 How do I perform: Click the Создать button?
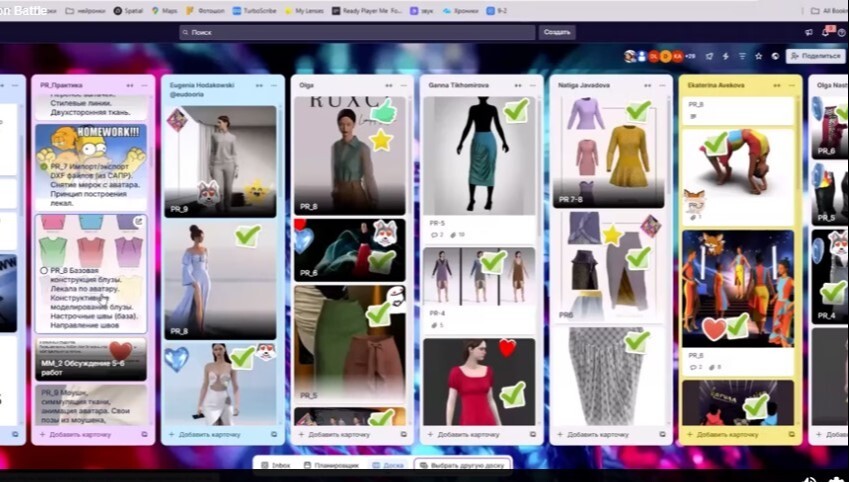pos(557,32)
